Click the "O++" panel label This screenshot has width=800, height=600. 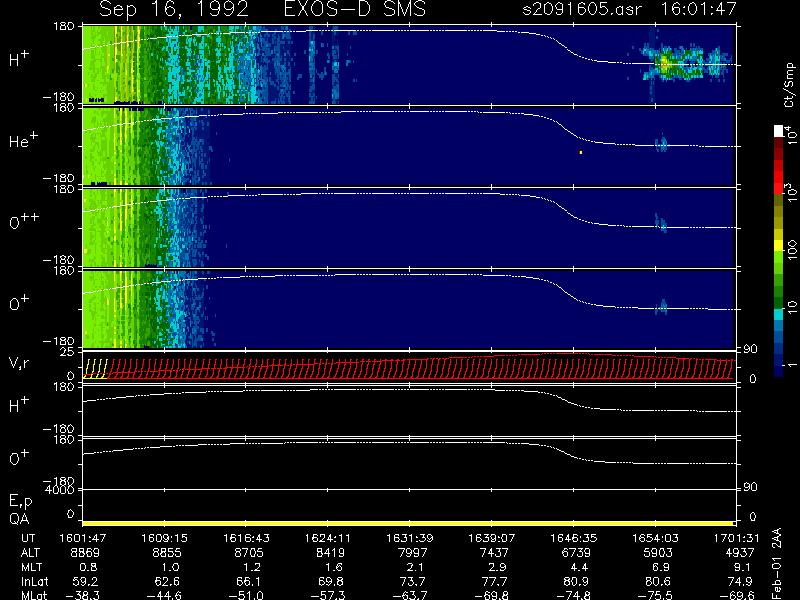click(x=24, y=220)
